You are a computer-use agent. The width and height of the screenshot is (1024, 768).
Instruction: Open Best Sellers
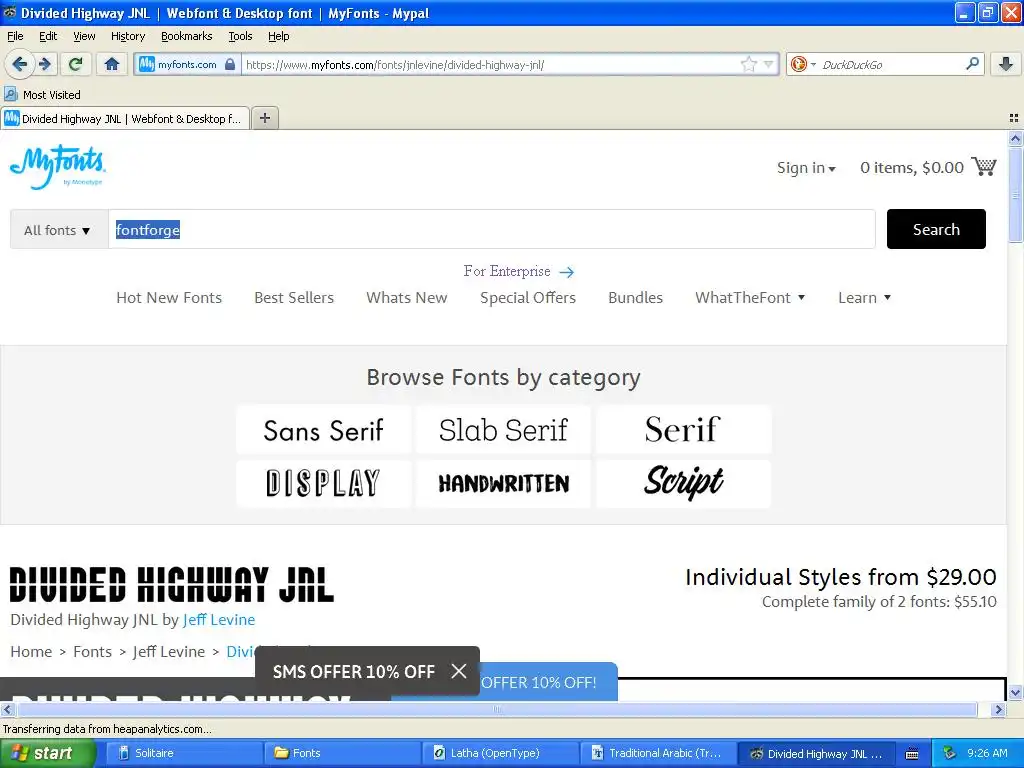click(x=294, y=298)
